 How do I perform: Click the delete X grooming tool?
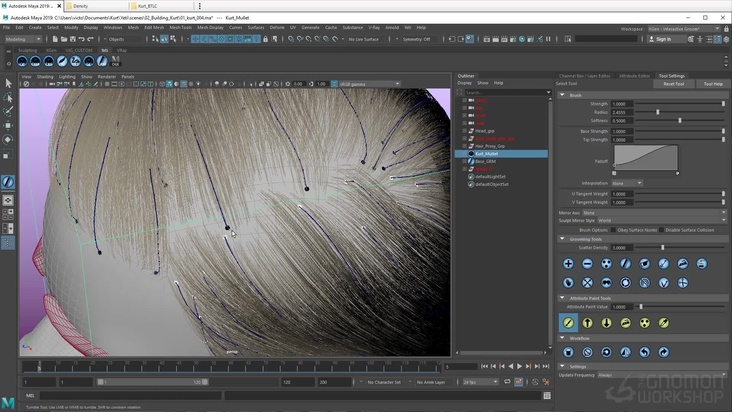point(587,283)
